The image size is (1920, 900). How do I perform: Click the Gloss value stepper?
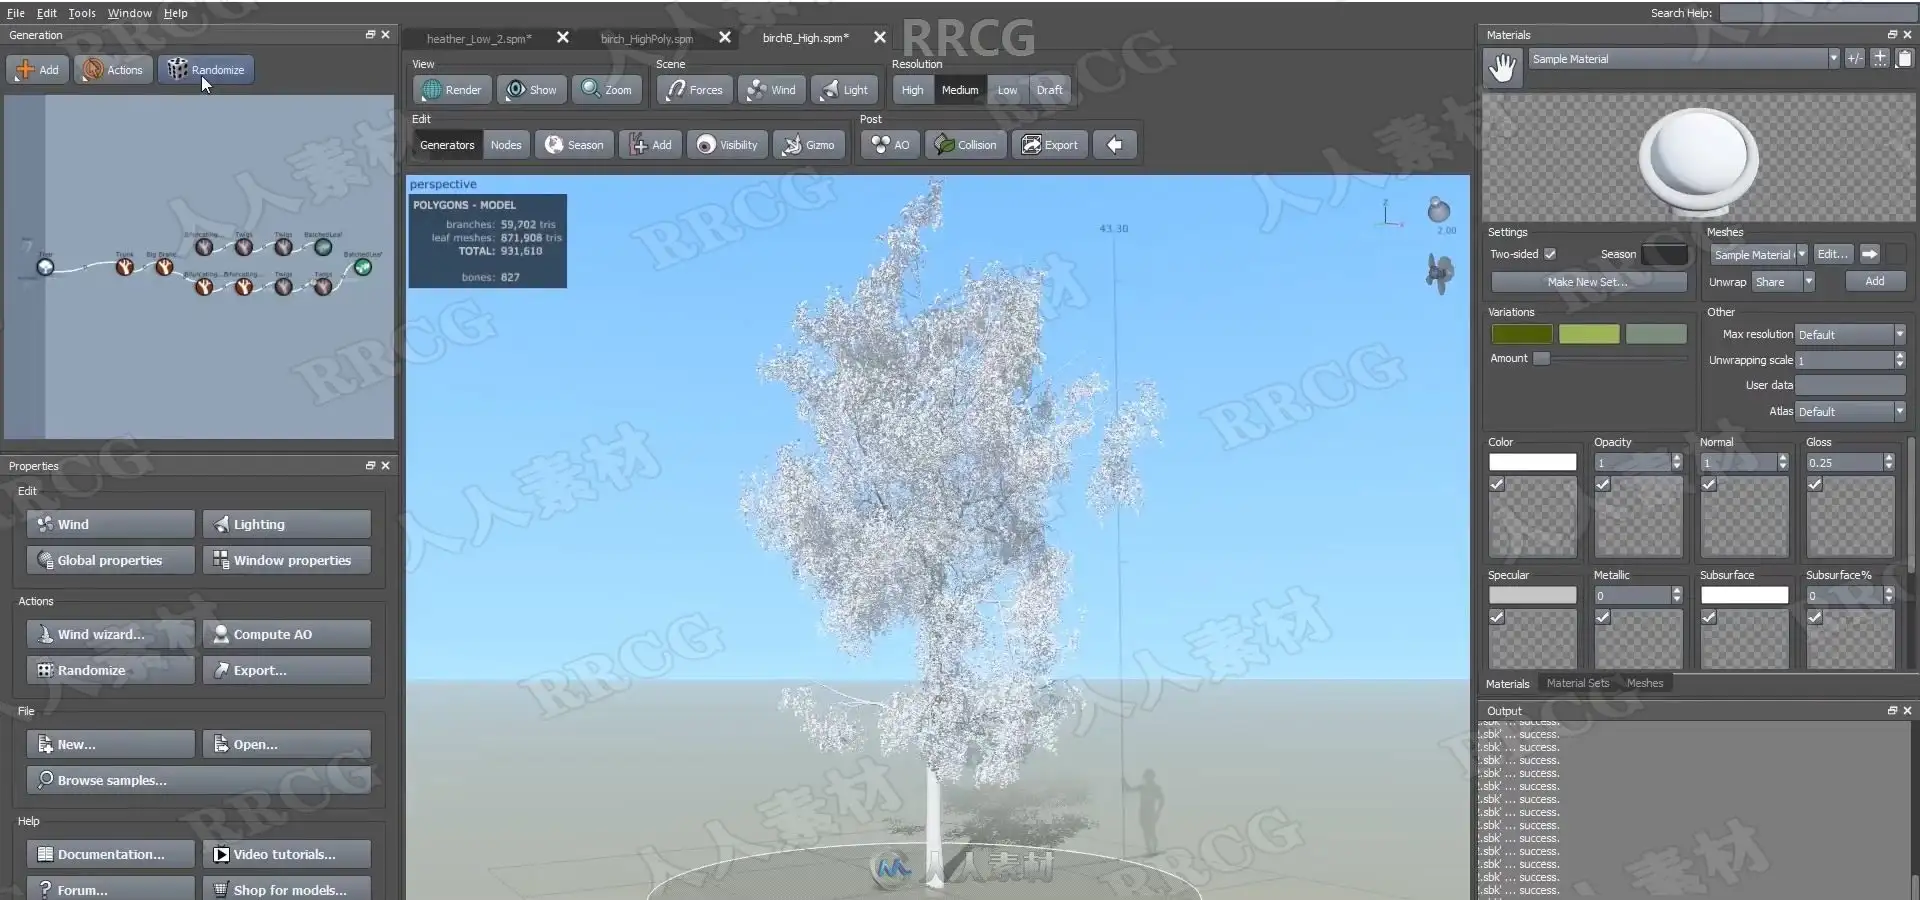pos(1889,462)
